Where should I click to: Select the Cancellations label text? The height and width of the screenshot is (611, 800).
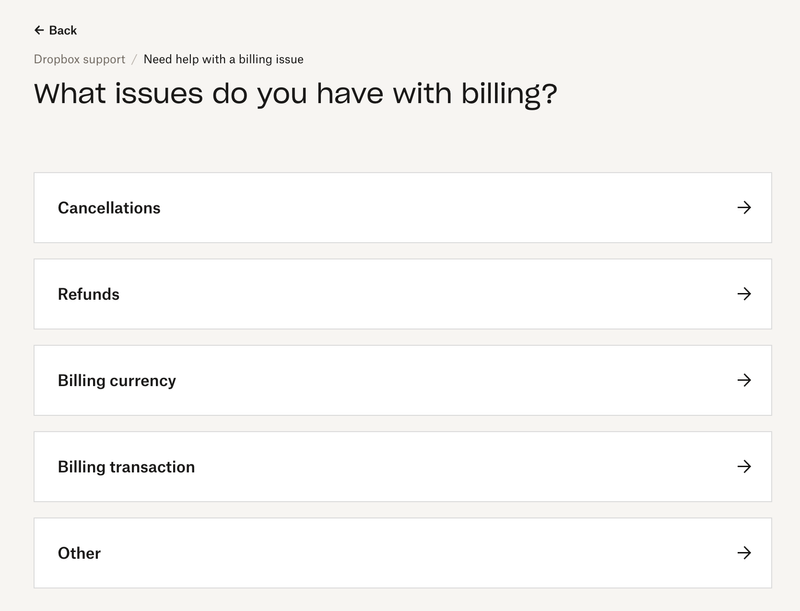[x=109, y=208]
